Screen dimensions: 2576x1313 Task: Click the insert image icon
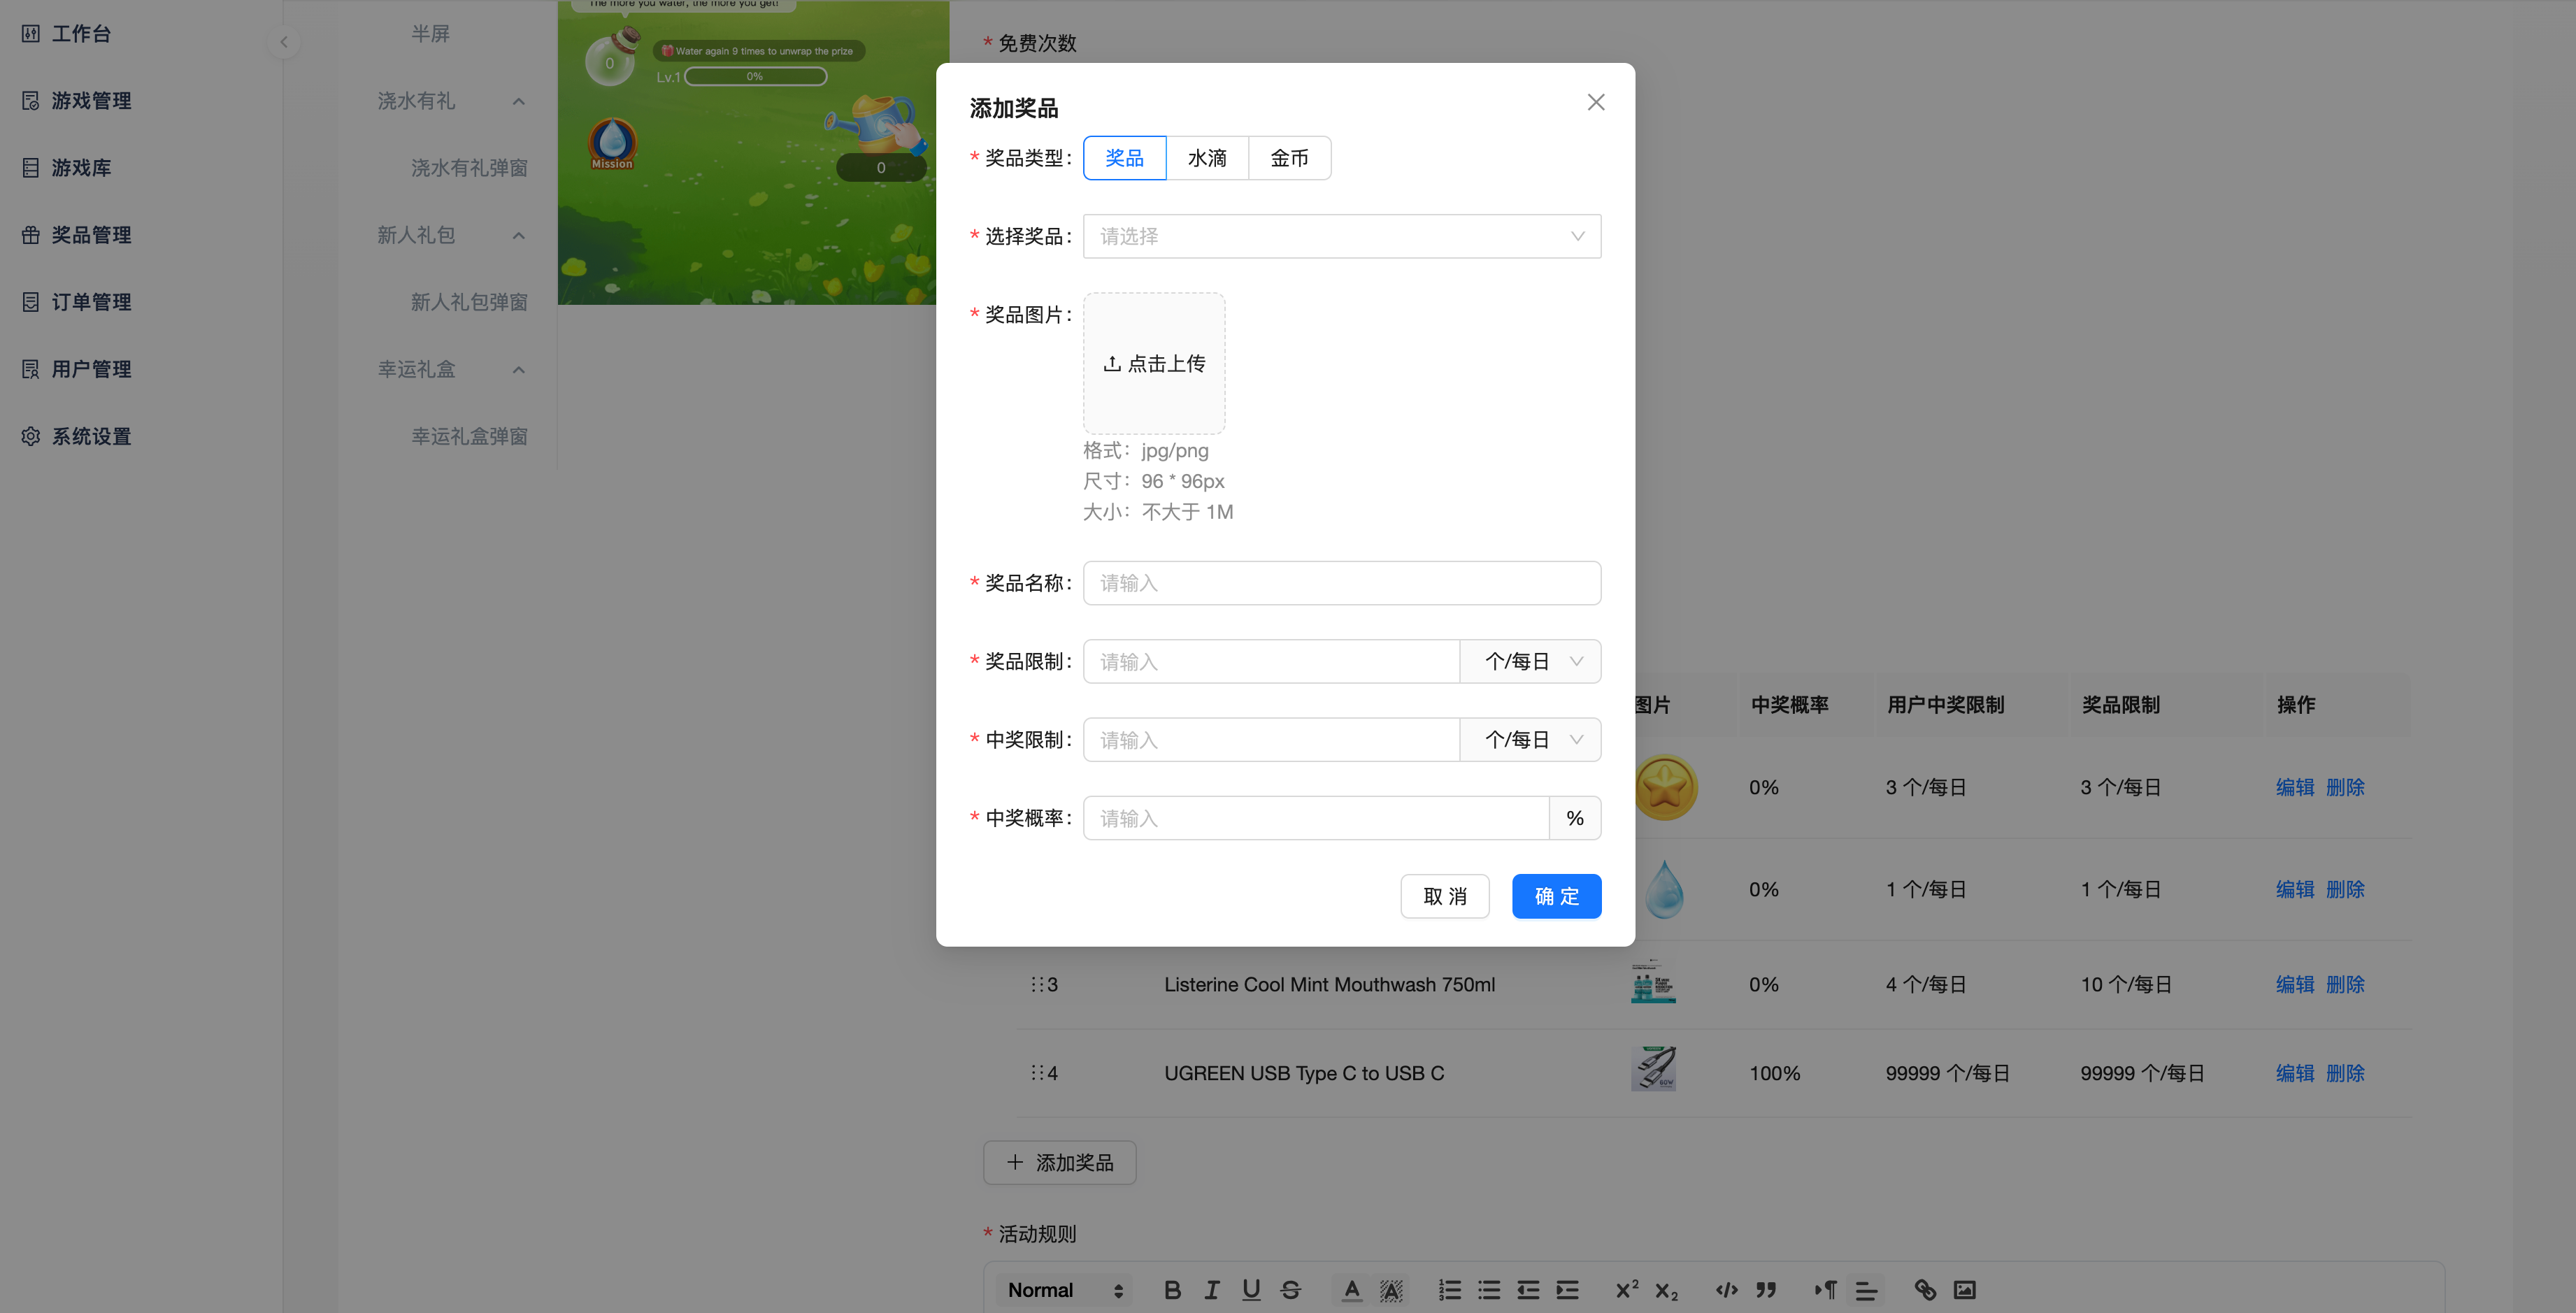tap(1964, 1290)
